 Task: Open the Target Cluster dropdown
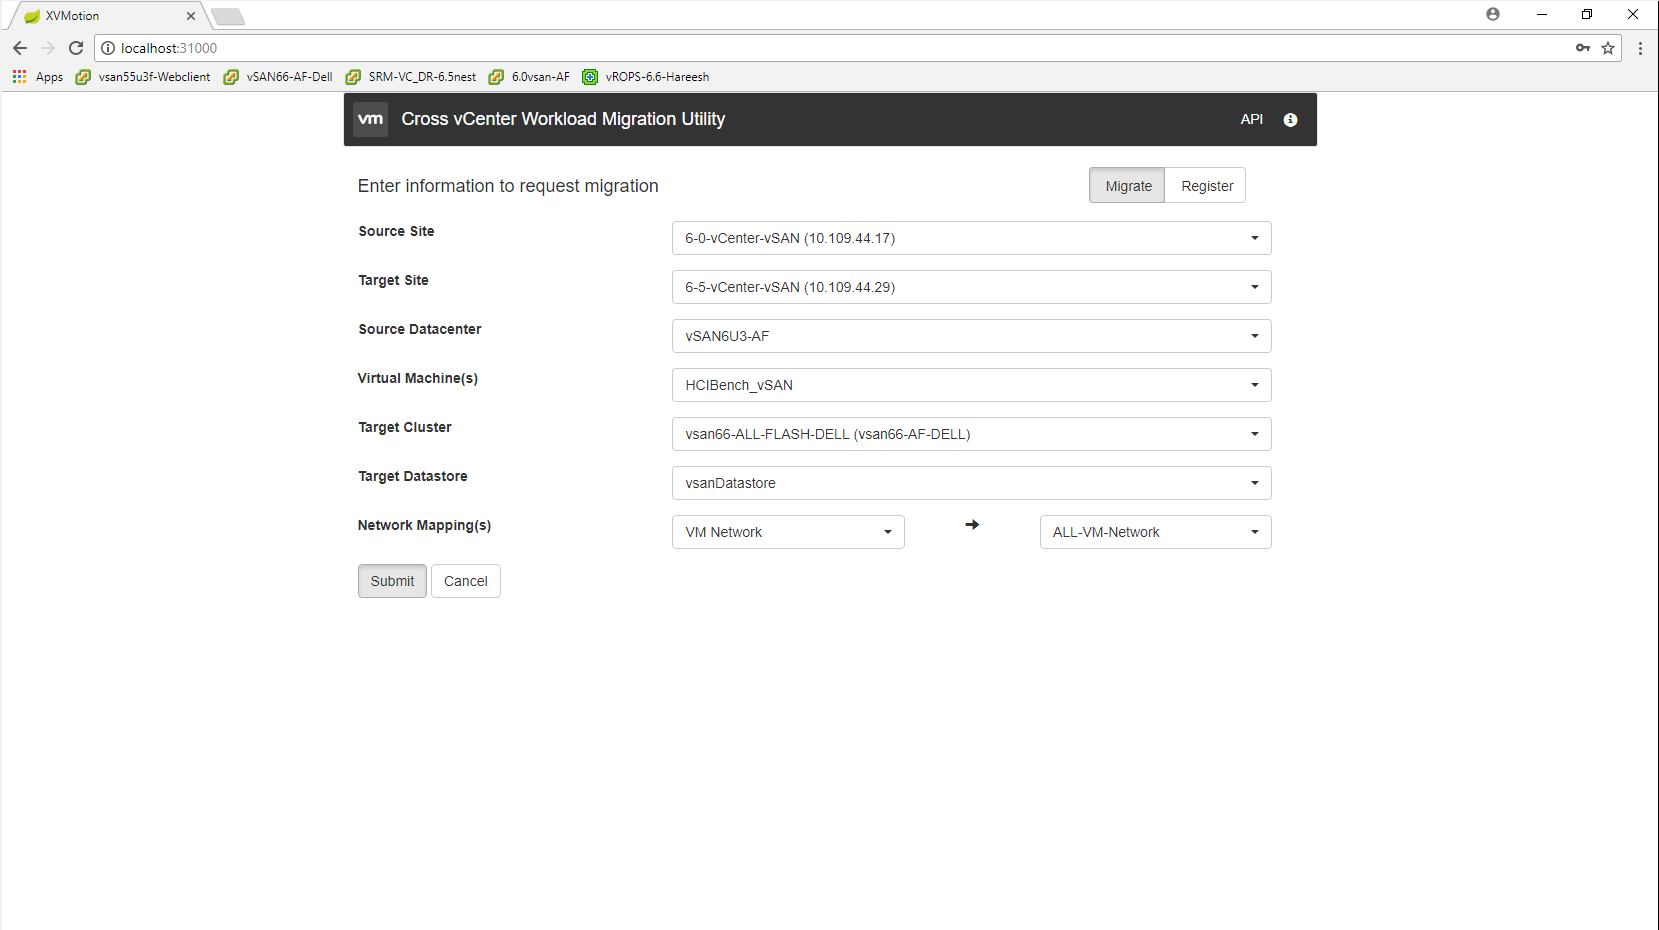pos(971,434)
